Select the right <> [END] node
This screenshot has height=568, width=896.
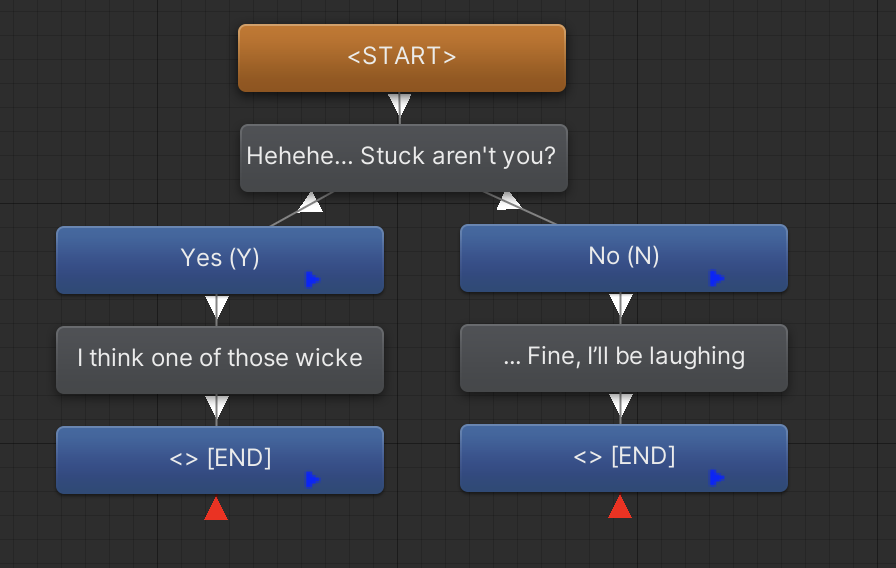[623, 458]
